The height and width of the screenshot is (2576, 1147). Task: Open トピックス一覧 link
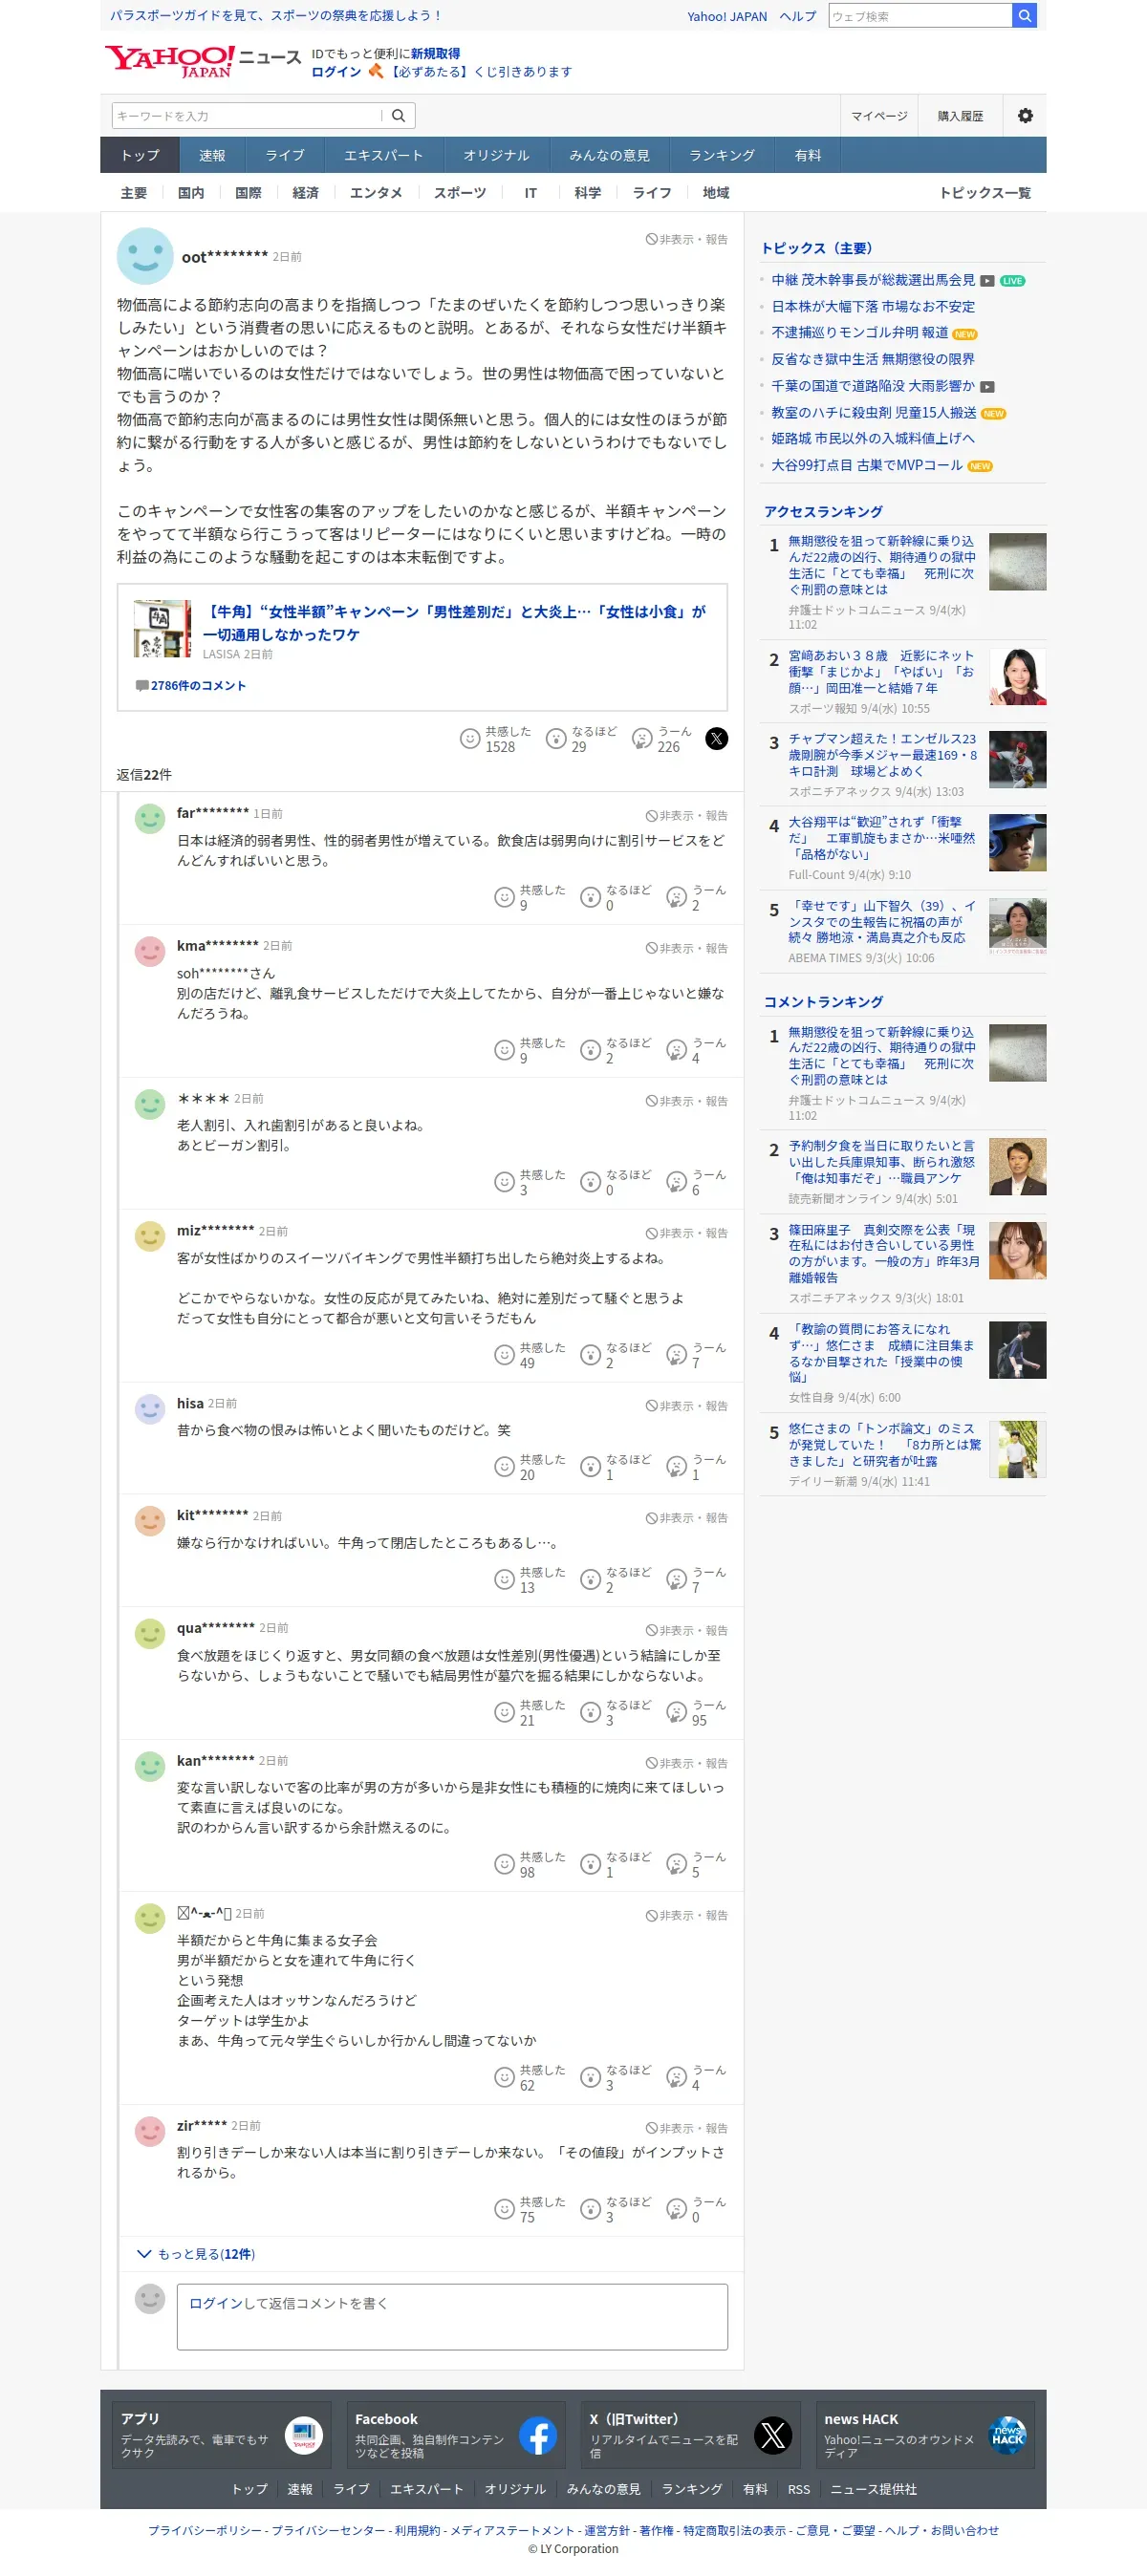985,193
